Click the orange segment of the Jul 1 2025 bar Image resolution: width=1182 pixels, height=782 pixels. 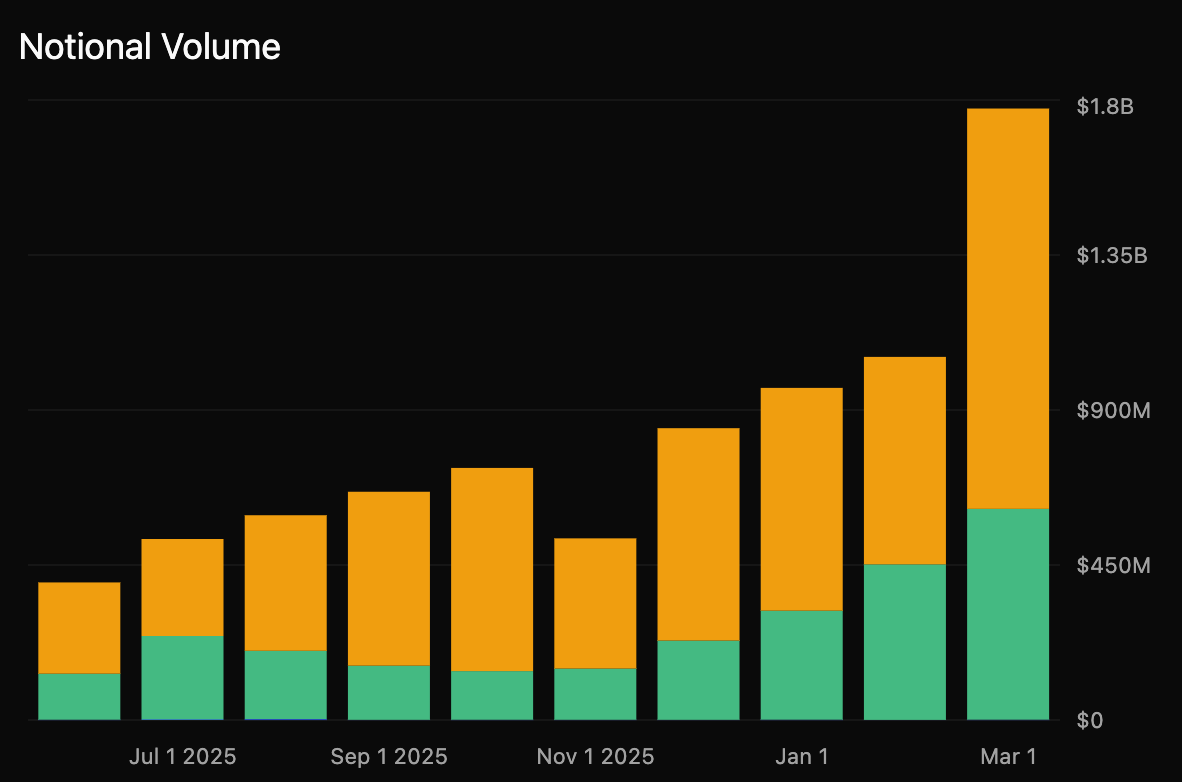pyautogui.click(x=182, y=587)
